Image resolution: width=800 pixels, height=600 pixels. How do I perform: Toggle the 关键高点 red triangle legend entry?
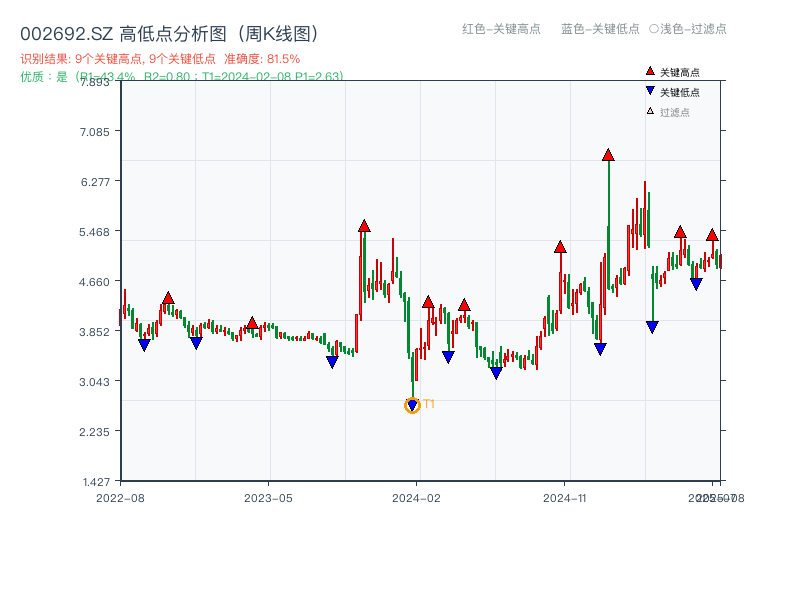672,72
